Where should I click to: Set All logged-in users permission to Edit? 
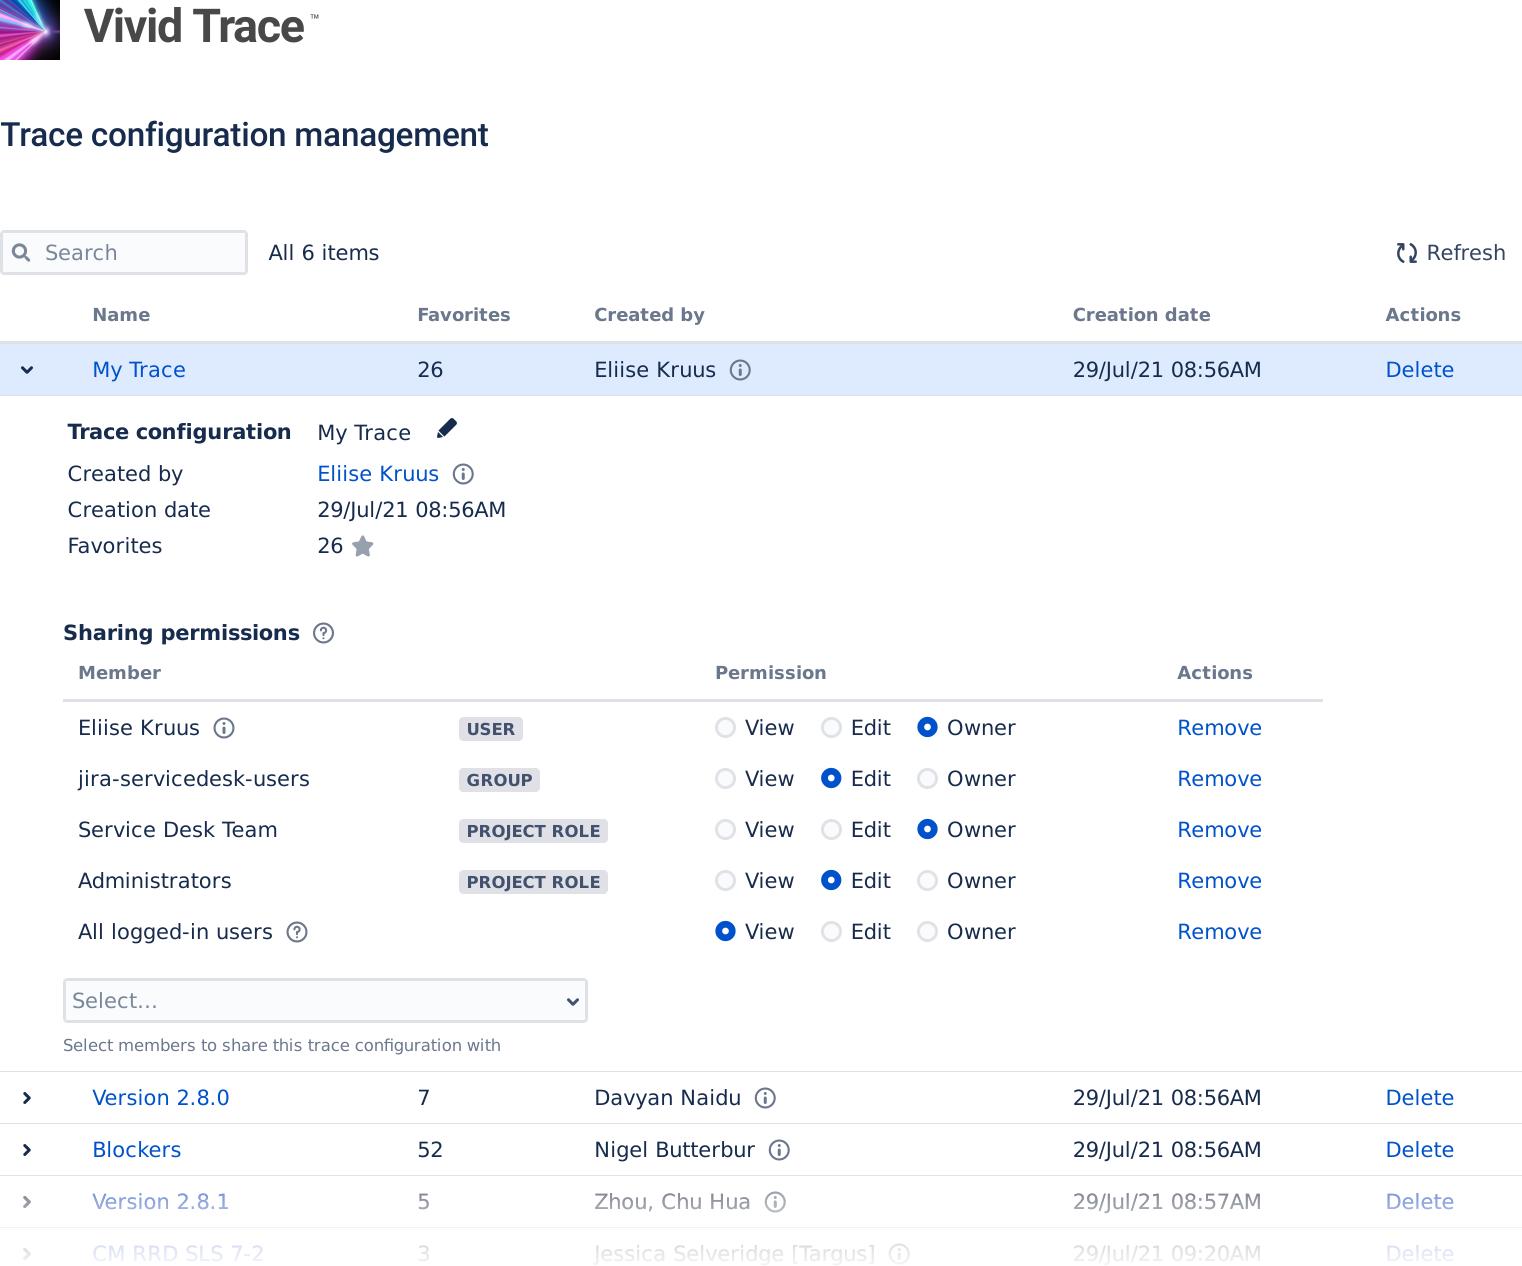click(831, 932)
